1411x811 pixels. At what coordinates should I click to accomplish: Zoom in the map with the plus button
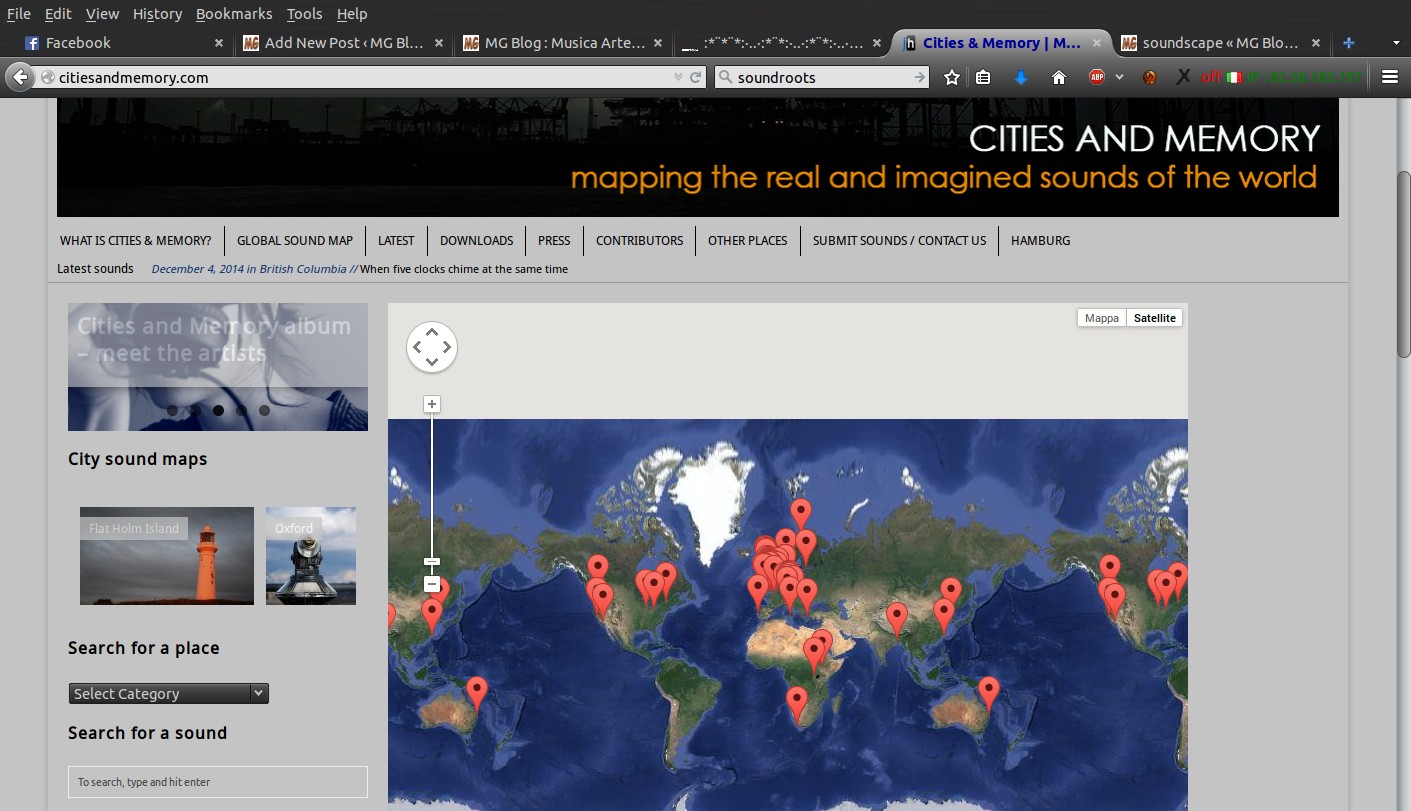pos(432,404)
